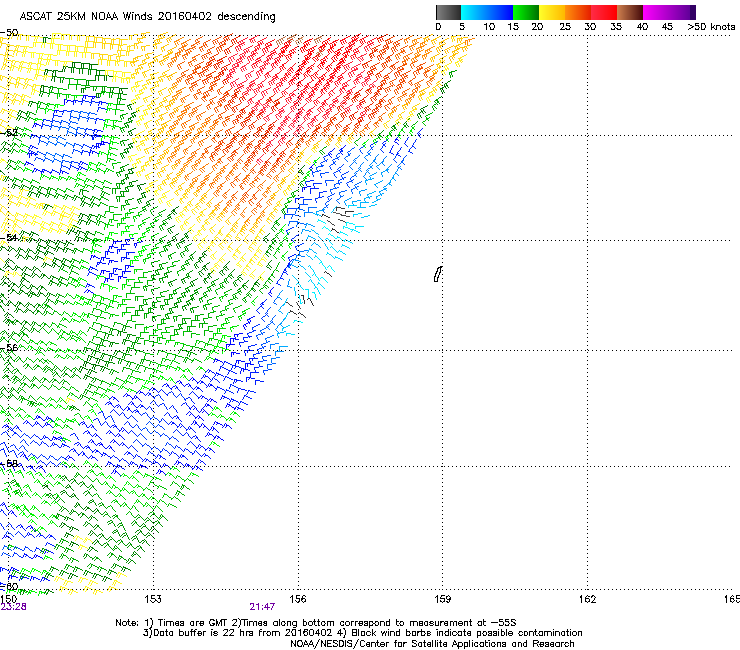Click the yellow 20-25 knots legend swatch
Viewport: 740px width, 650px height.
pos(552,12)
